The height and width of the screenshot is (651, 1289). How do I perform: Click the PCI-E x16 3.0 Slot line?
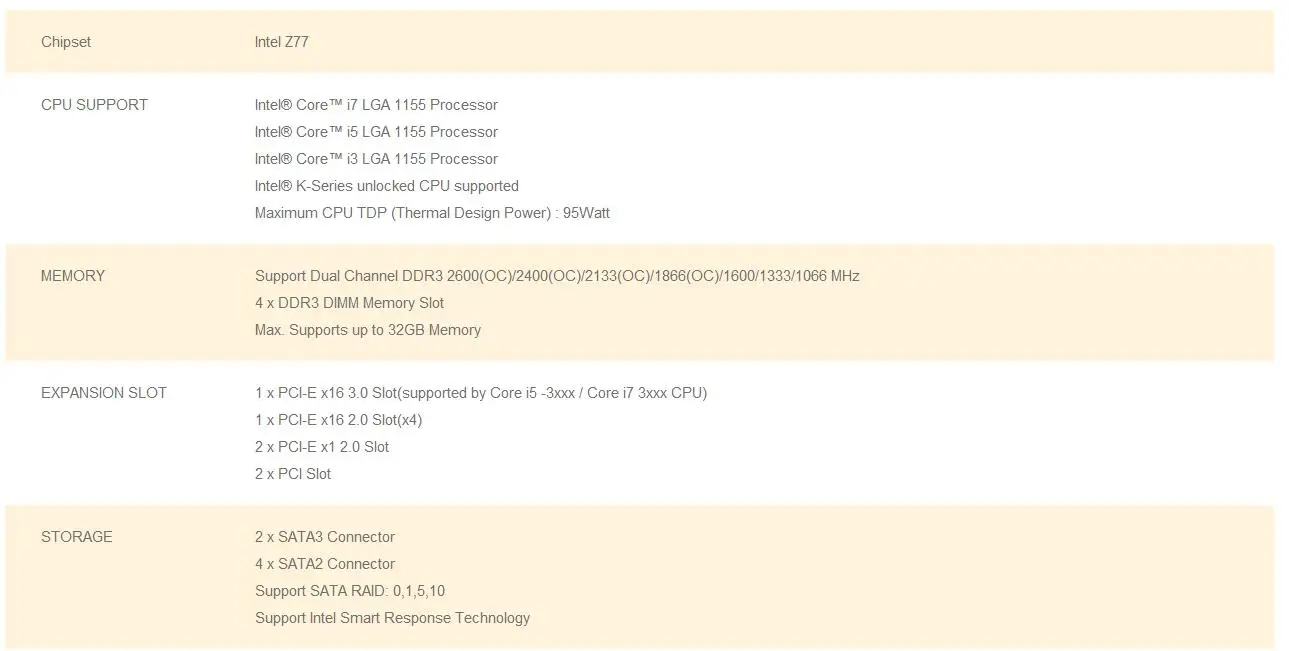click(x=481, y=393)
